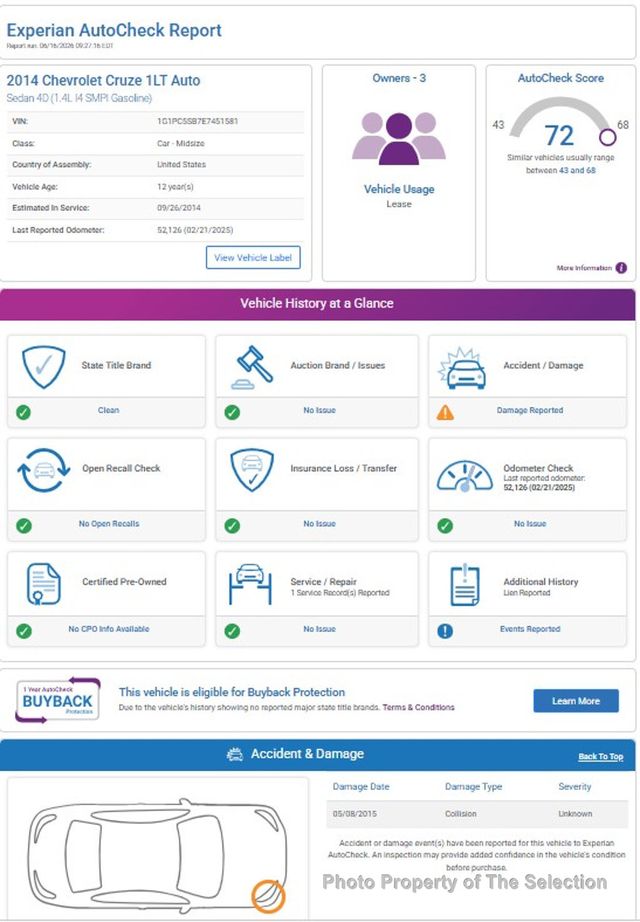Click the Open Recall Check circular arrows icon

coord(44,470)
